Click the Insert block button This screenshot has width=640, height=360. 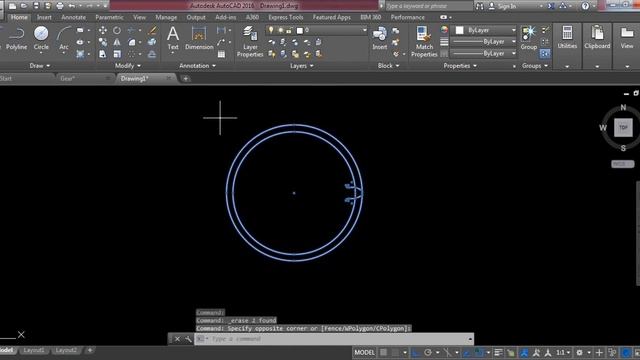pyautogui.click(x=380, y=38)
